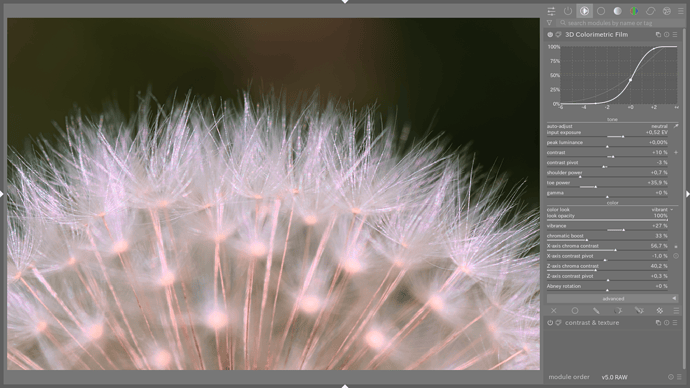Image resolution: width=690 pixels, height=388 pixels.
Task: Select drawn mask pencil icon
Action: coord(596,311)
